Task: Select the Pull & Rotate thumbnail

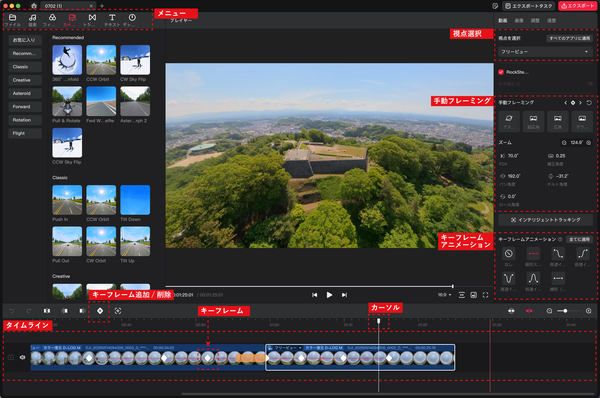Action: pos(67,101)
